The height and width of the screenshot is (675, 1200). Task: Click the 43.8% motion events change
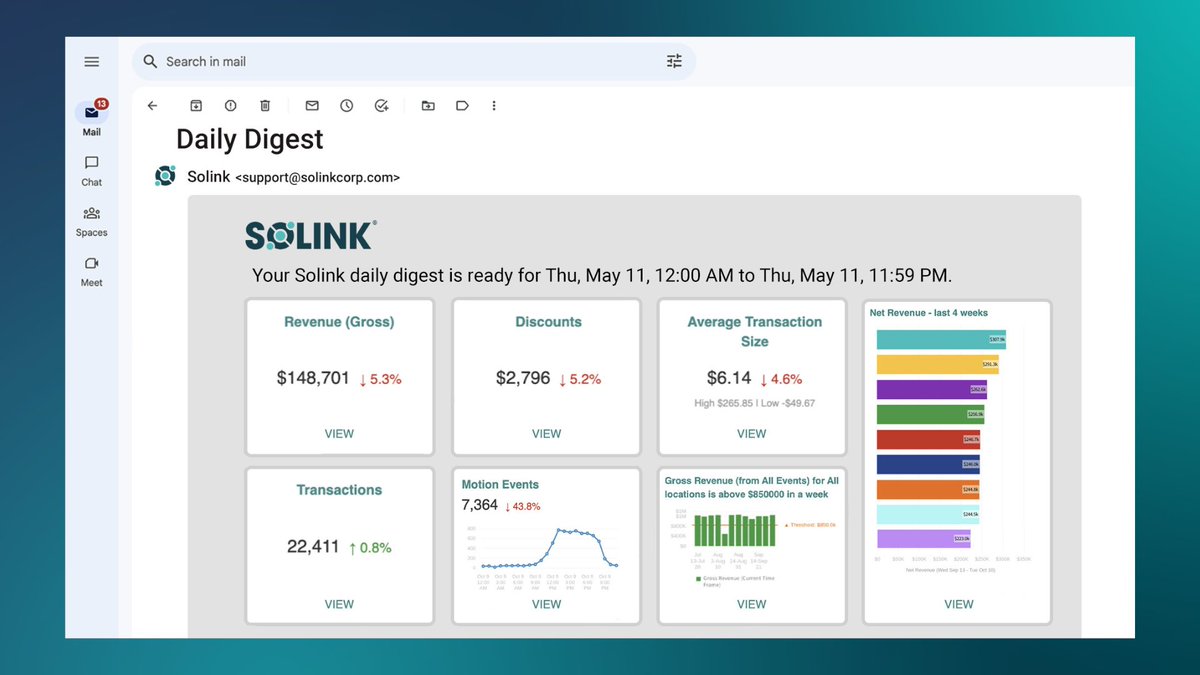coord(522,506)
